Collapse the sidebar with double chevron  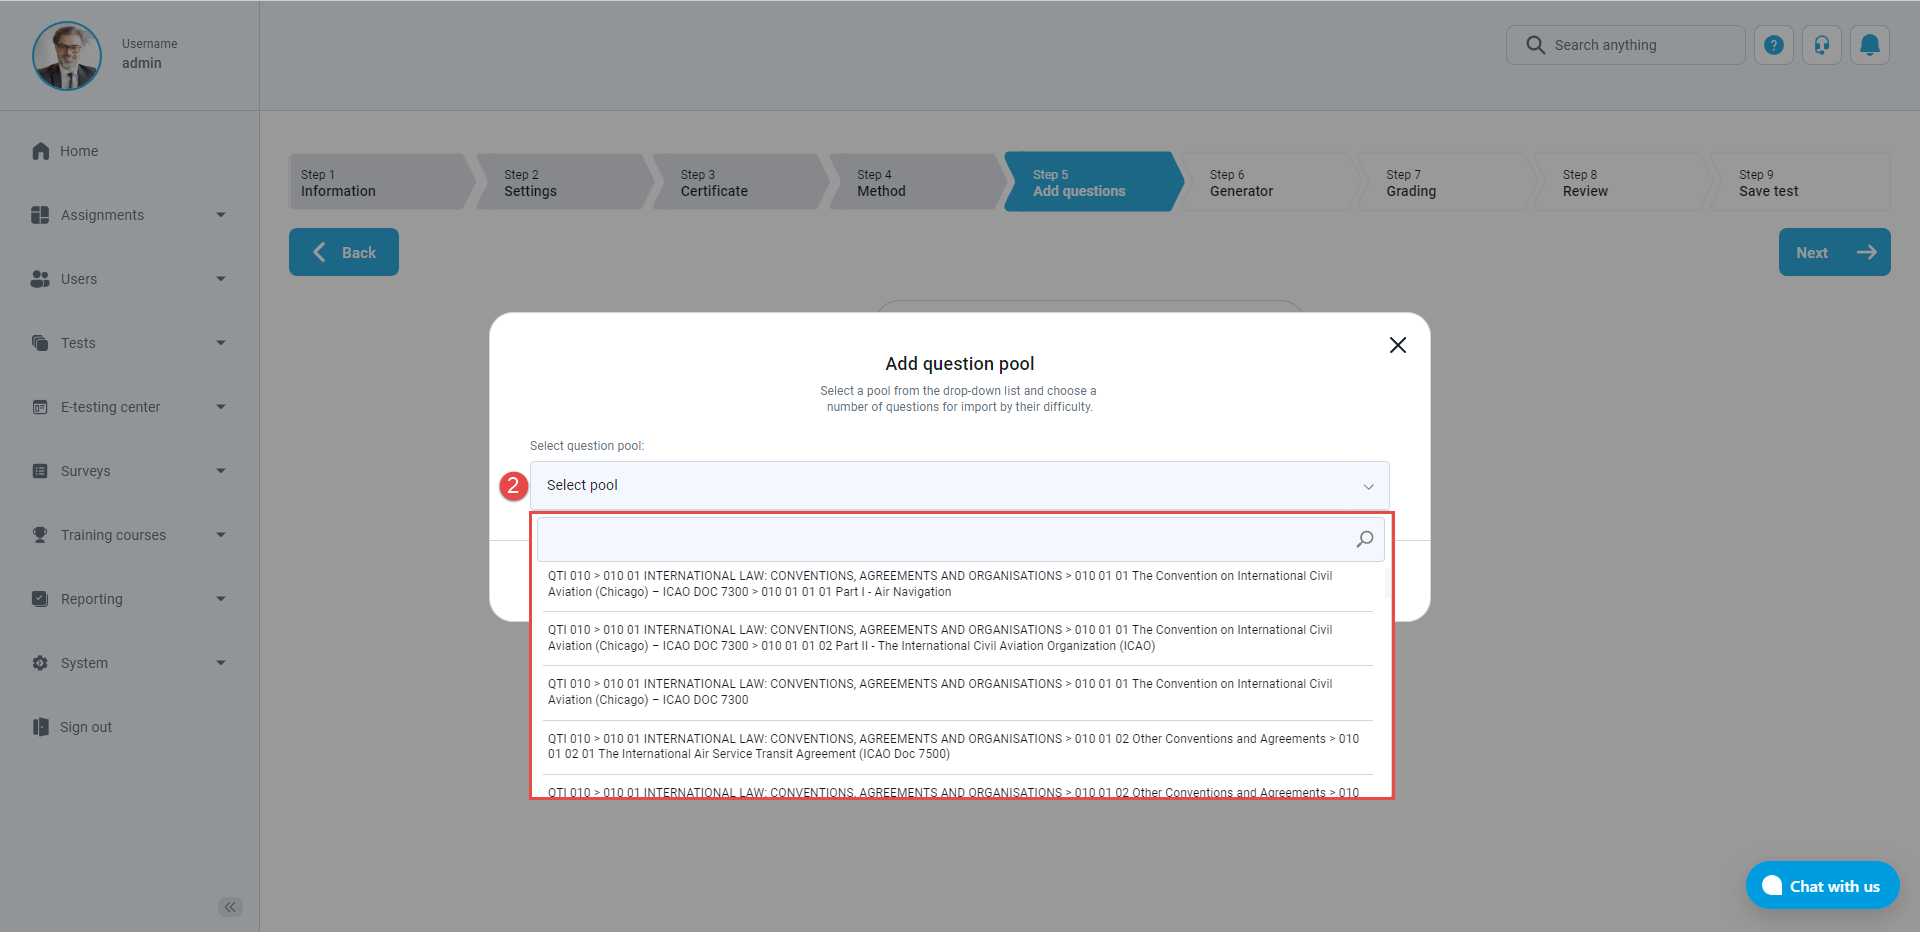(x=230, y=907)
